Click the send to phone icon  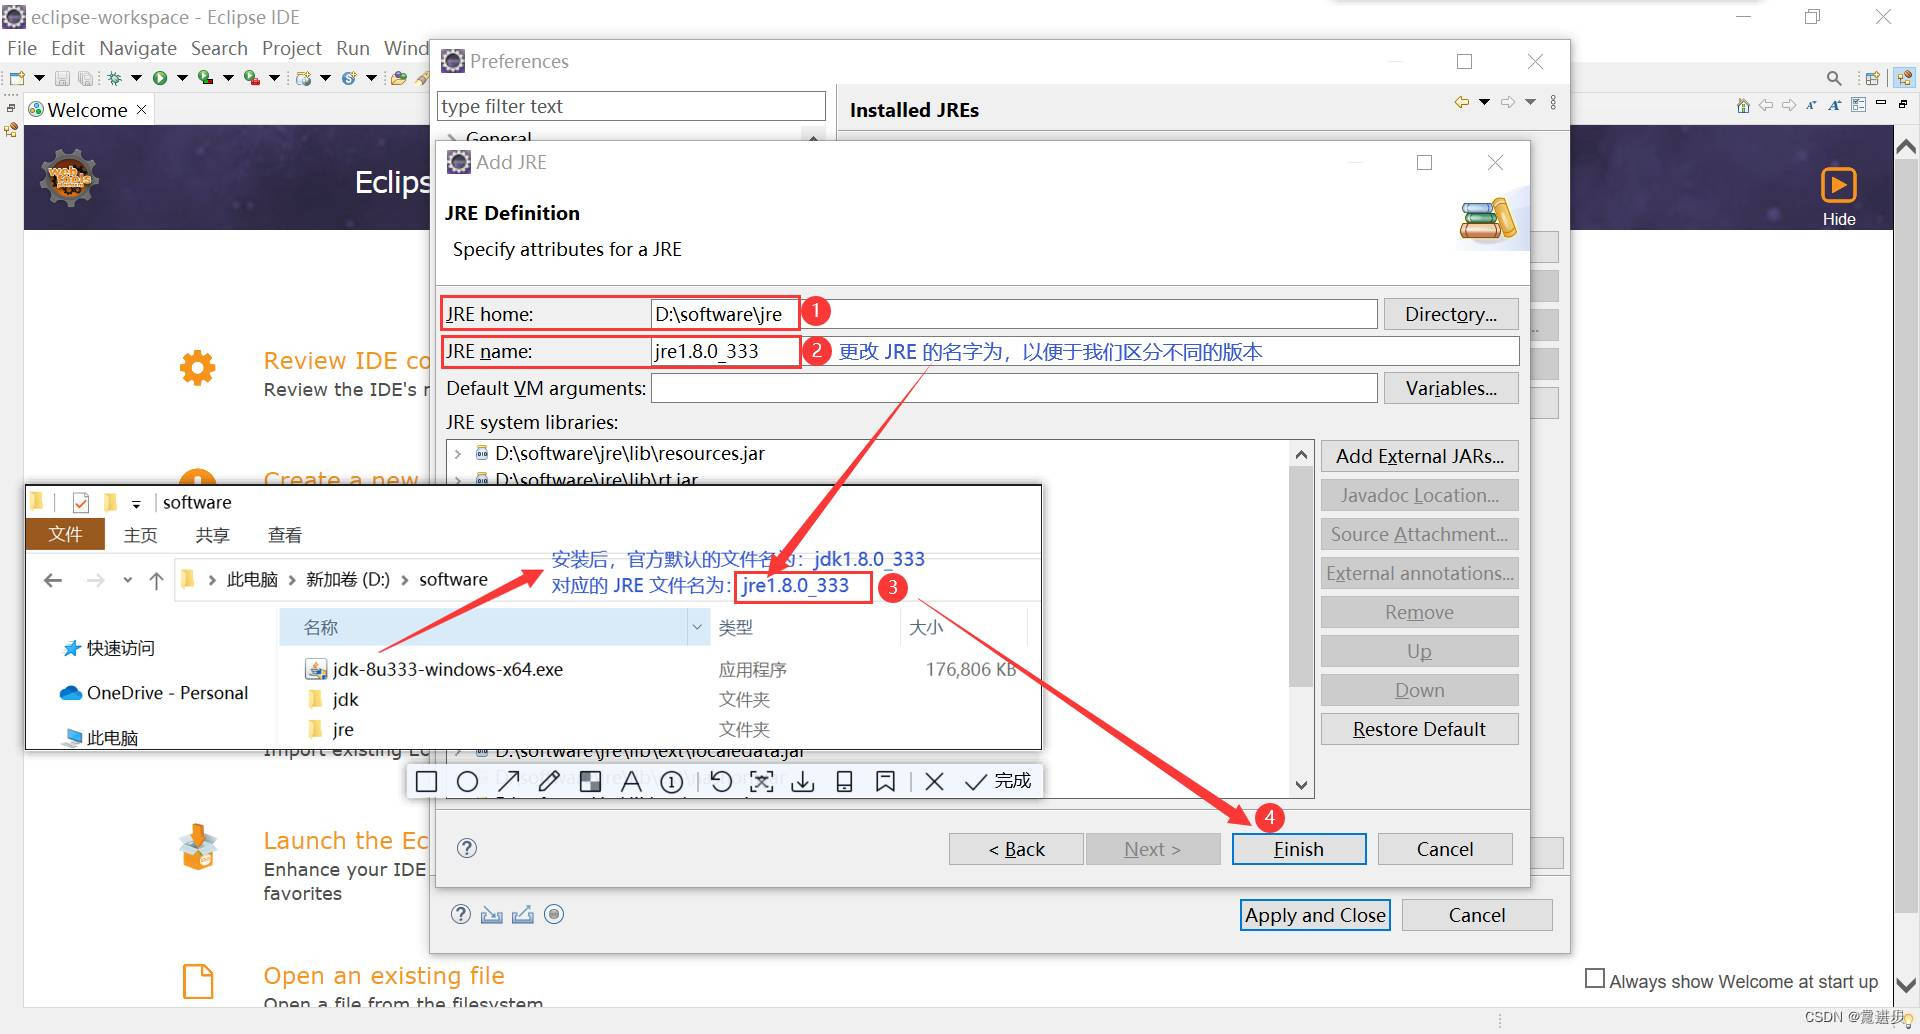pyautogui.click(x=844, y=781)
